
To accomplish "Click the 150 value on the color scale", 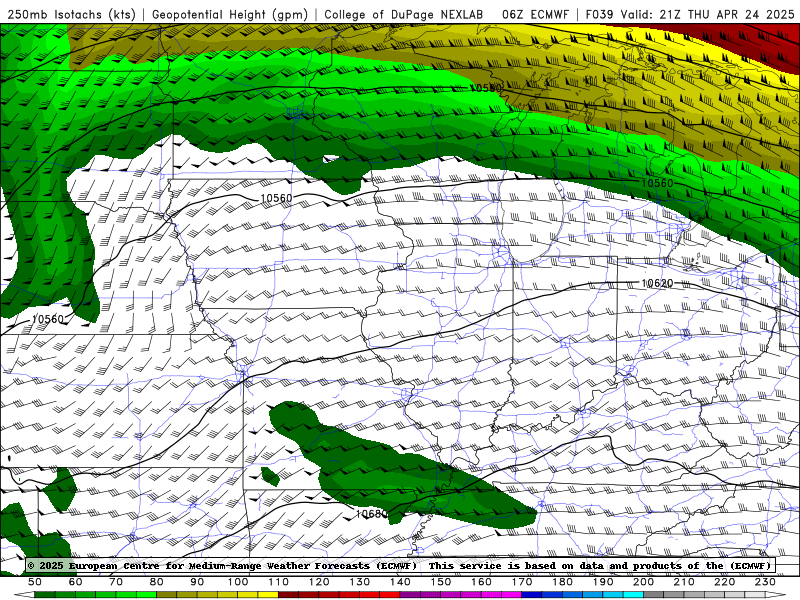I will [x=441, y=582].
